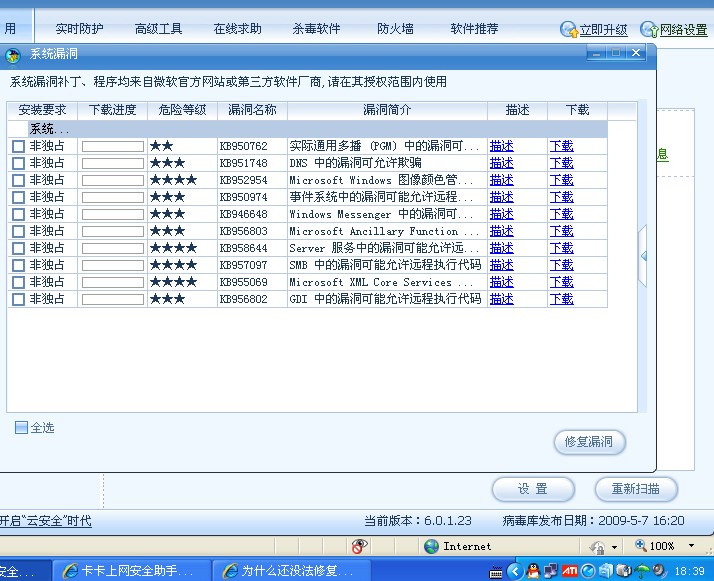Tick the checkbox for KB946648
Screen dimensions: 714x581
point(18,214)
